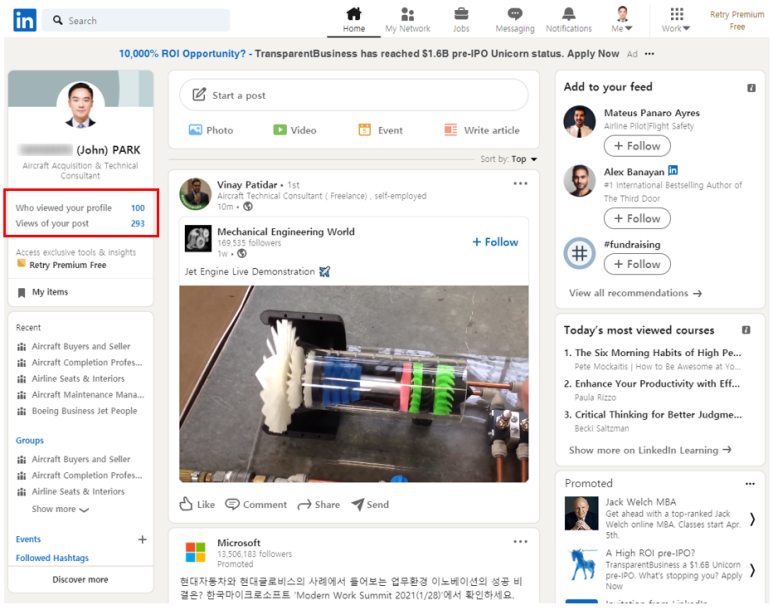
Task: Follow Alex Banayan
Action: point(637,218)
